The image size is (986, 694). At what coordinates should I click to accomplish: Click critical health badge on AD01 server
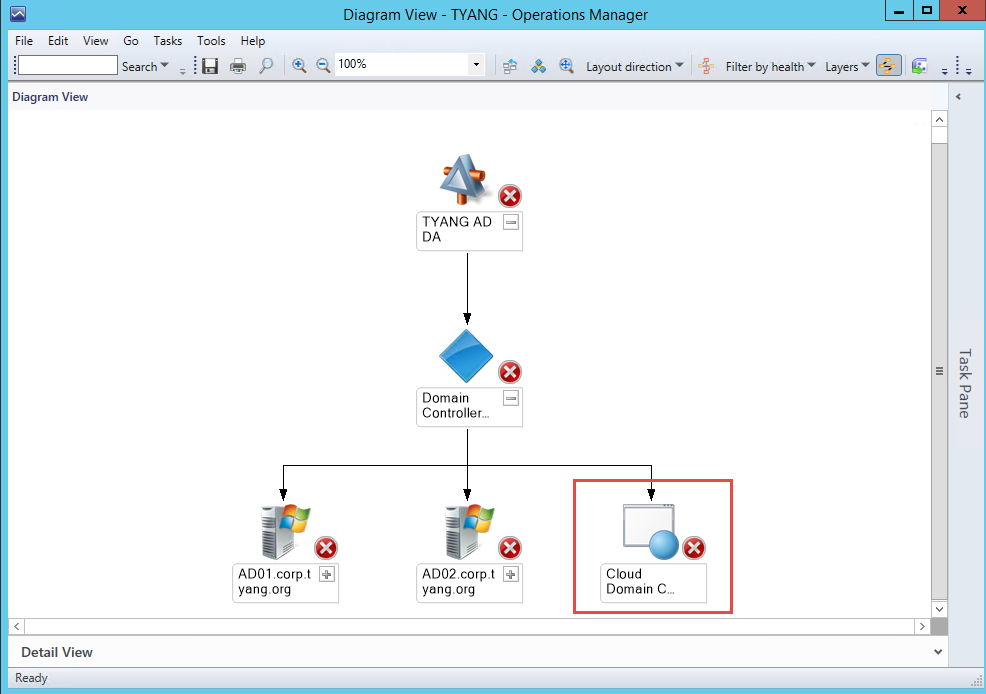click(x=326, y=548)
